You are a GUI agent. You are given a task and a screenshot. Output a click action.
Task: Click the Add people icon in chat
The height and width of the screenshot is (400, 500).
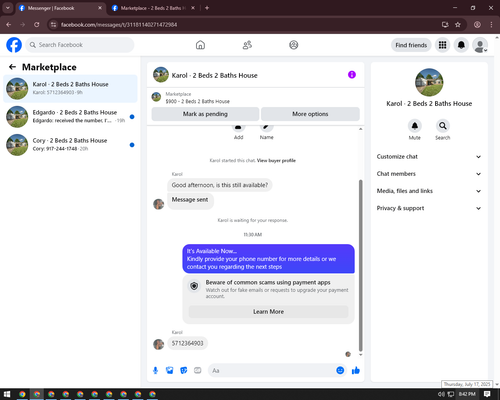click(x=238, y=127)
